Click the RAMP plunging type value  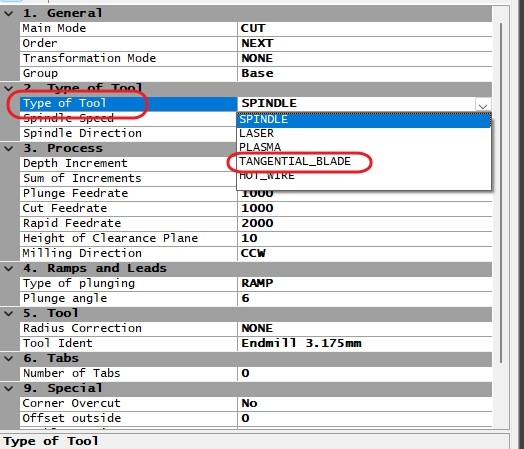click(x=257, y=284)
